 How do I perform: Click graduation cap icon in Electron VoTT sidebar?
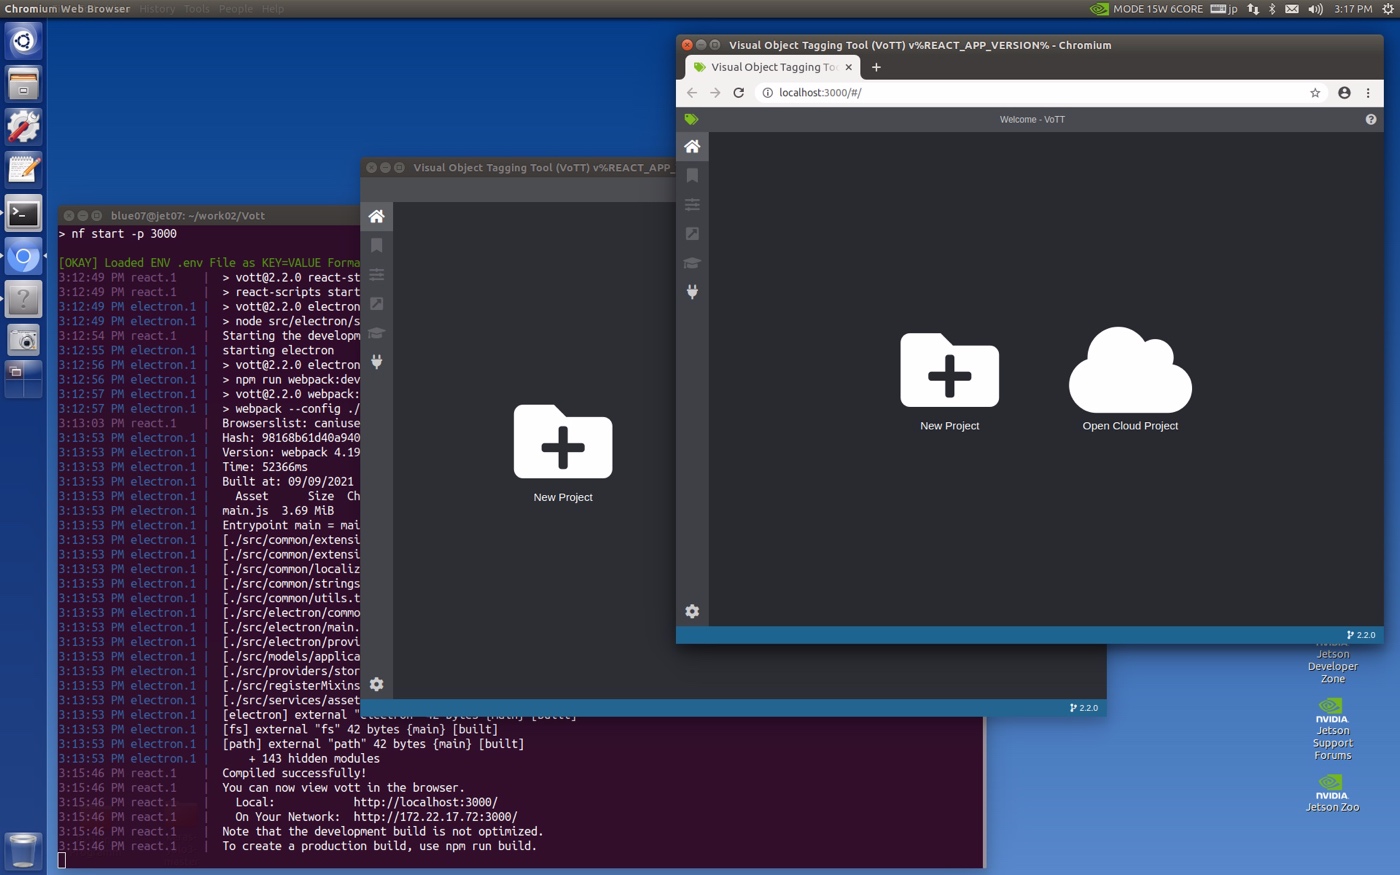[377, 333]
